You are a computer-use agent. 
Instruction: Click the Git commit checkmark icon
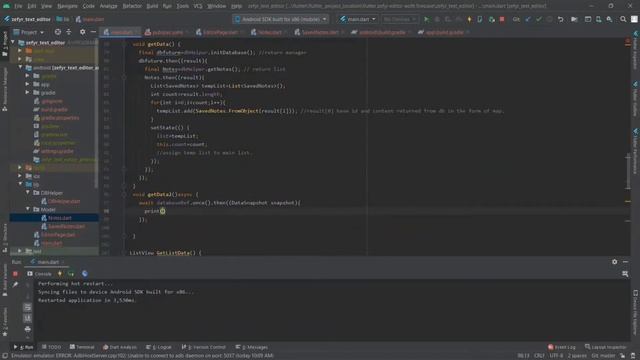click(539, 19)
